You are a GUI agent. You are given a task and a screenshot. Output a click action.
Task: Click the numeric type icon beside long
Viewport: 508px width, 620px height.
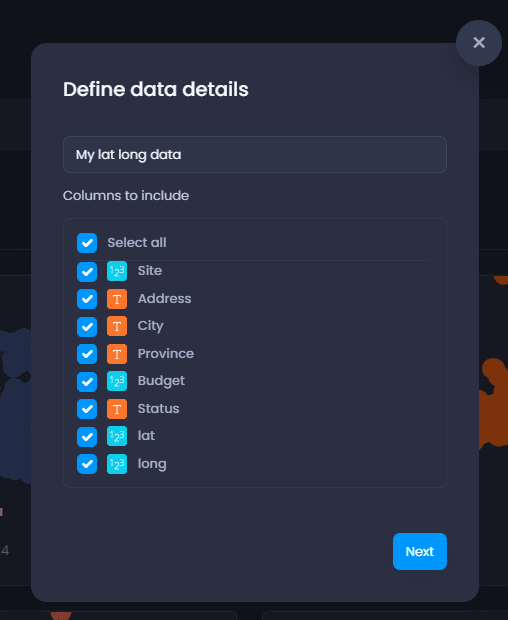[x=117, y=464]
